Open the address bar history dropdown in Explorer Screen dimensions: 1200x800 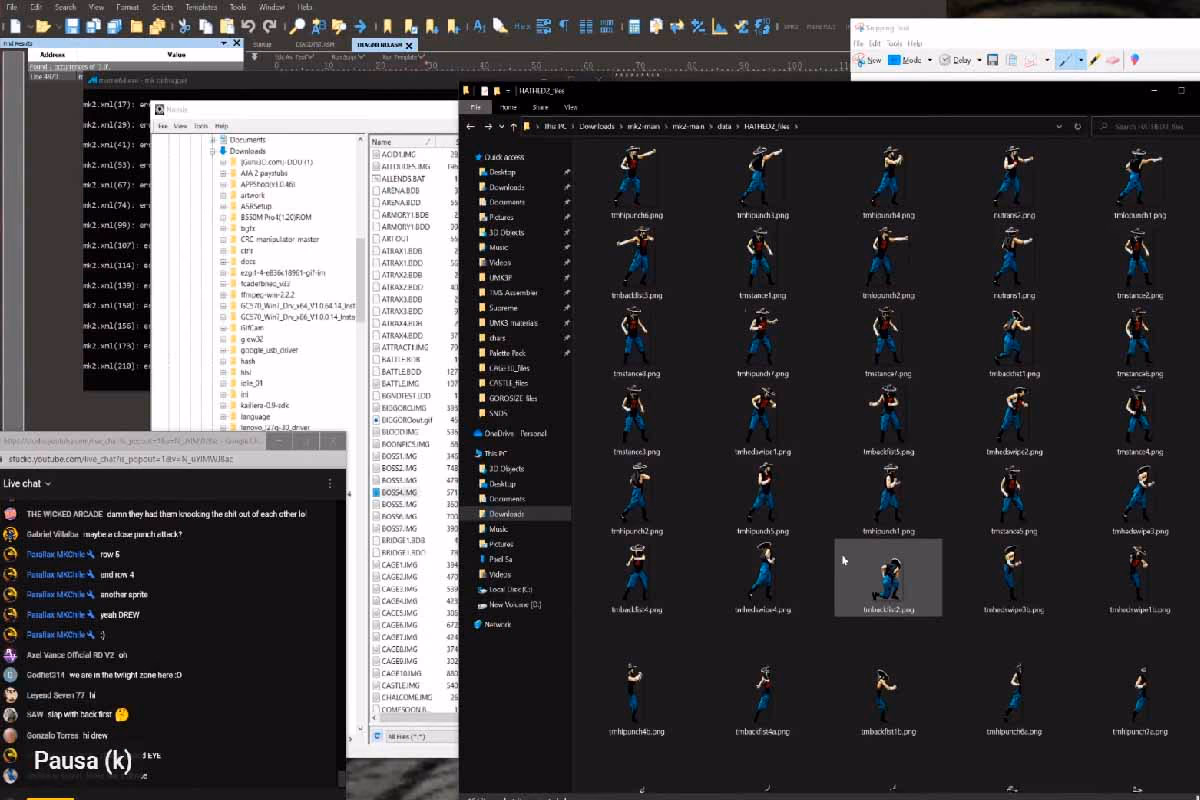tap(1059, 127)
